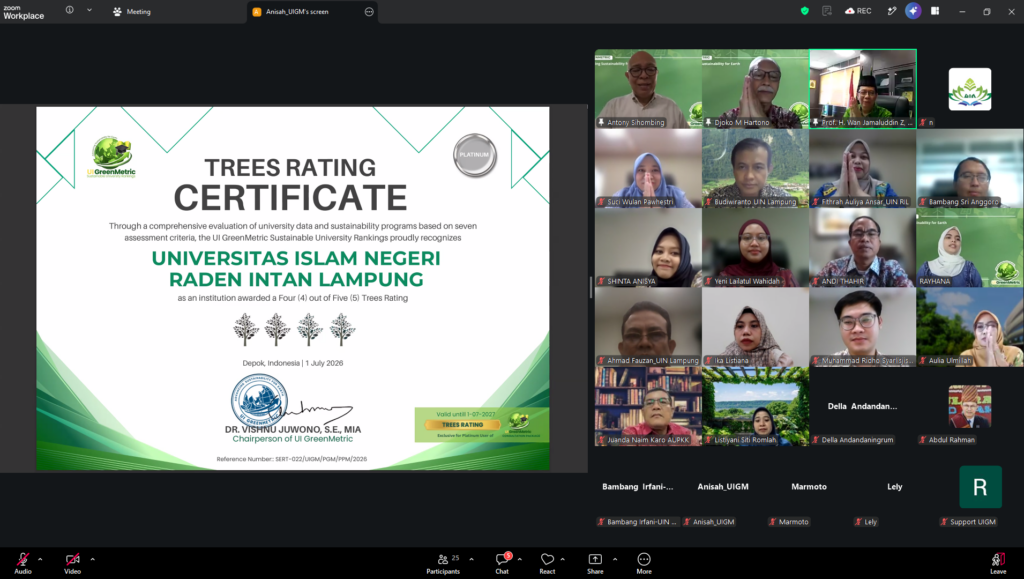Click the meeting info icon
Screen dimensions: 1024x579
pyautogui.click(x=69, y=10)
